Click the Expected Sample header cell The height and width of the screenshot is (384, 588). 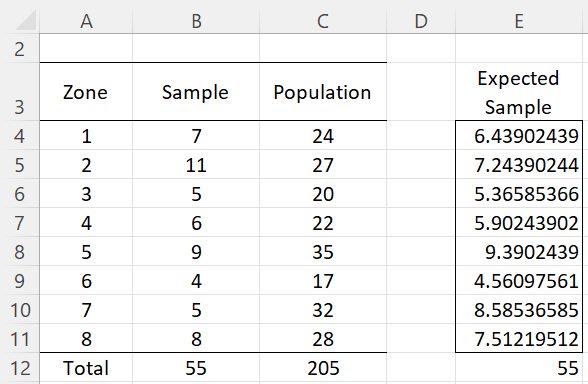tap(519, 92)
